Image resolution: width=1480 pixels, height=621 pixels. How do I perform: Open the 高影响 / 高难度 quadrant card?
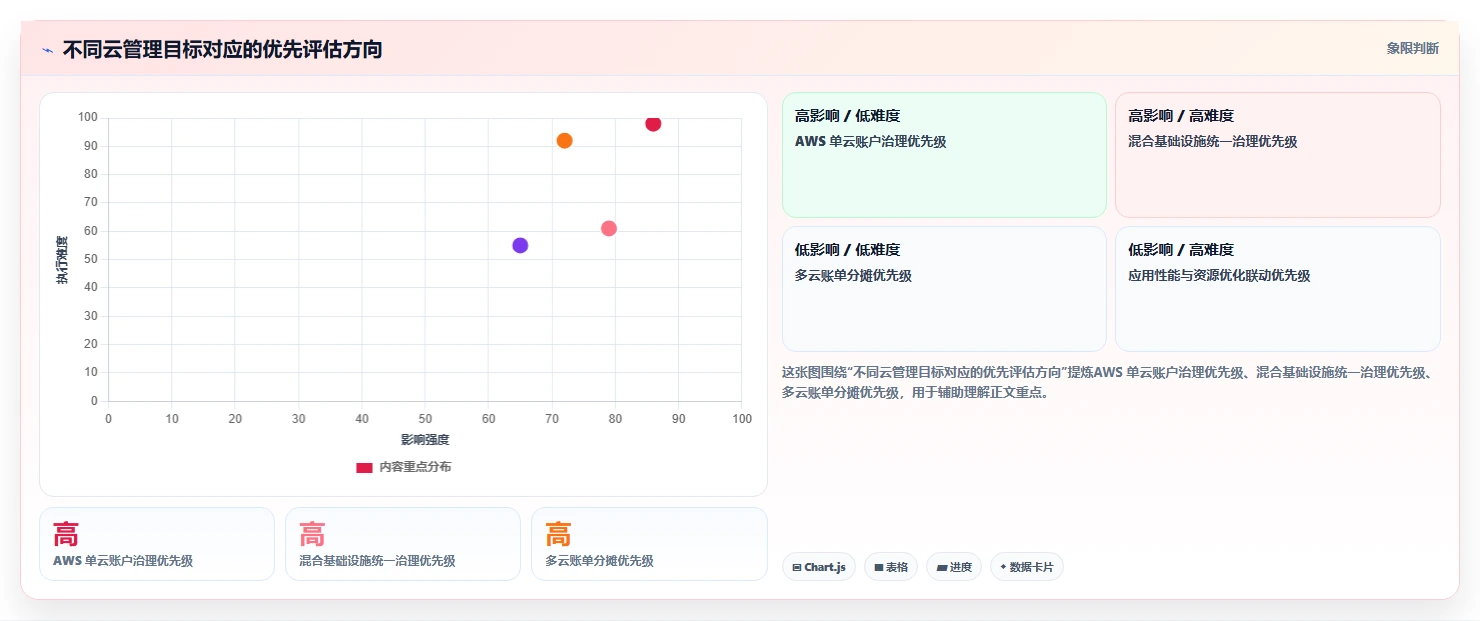pyautogui.click(x=1277, y=155)
